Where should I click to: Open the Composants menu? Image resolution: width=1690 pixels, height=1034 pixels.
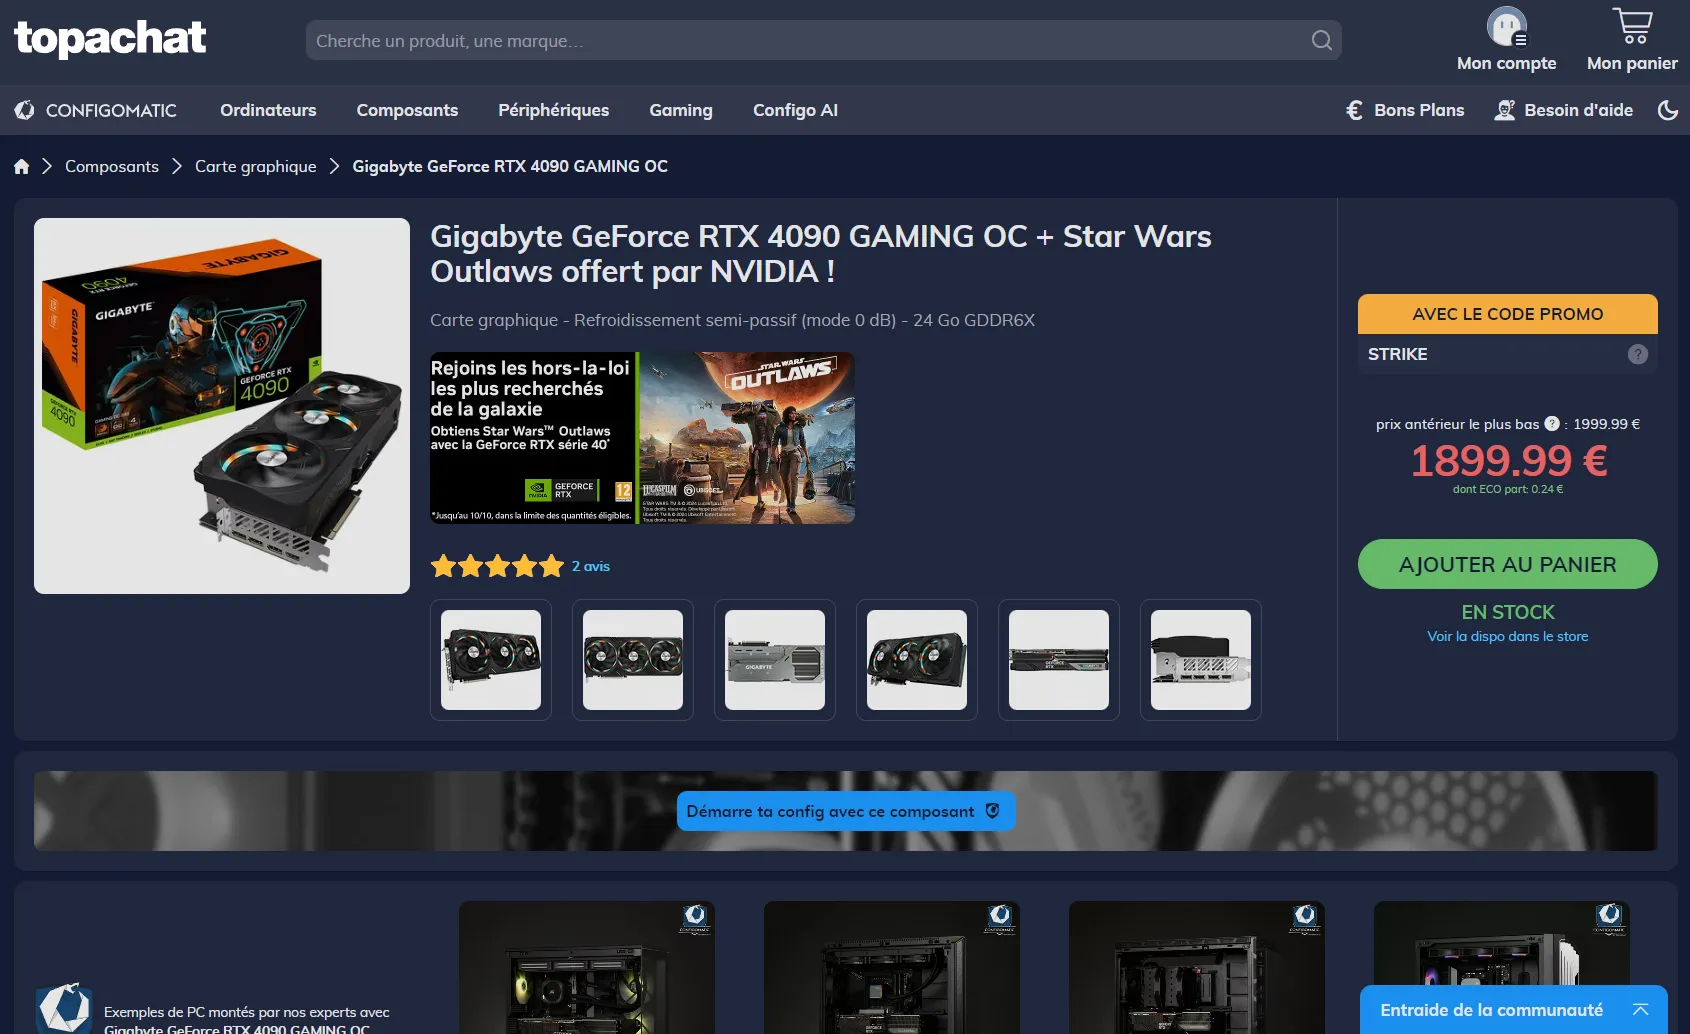[407, 110]
